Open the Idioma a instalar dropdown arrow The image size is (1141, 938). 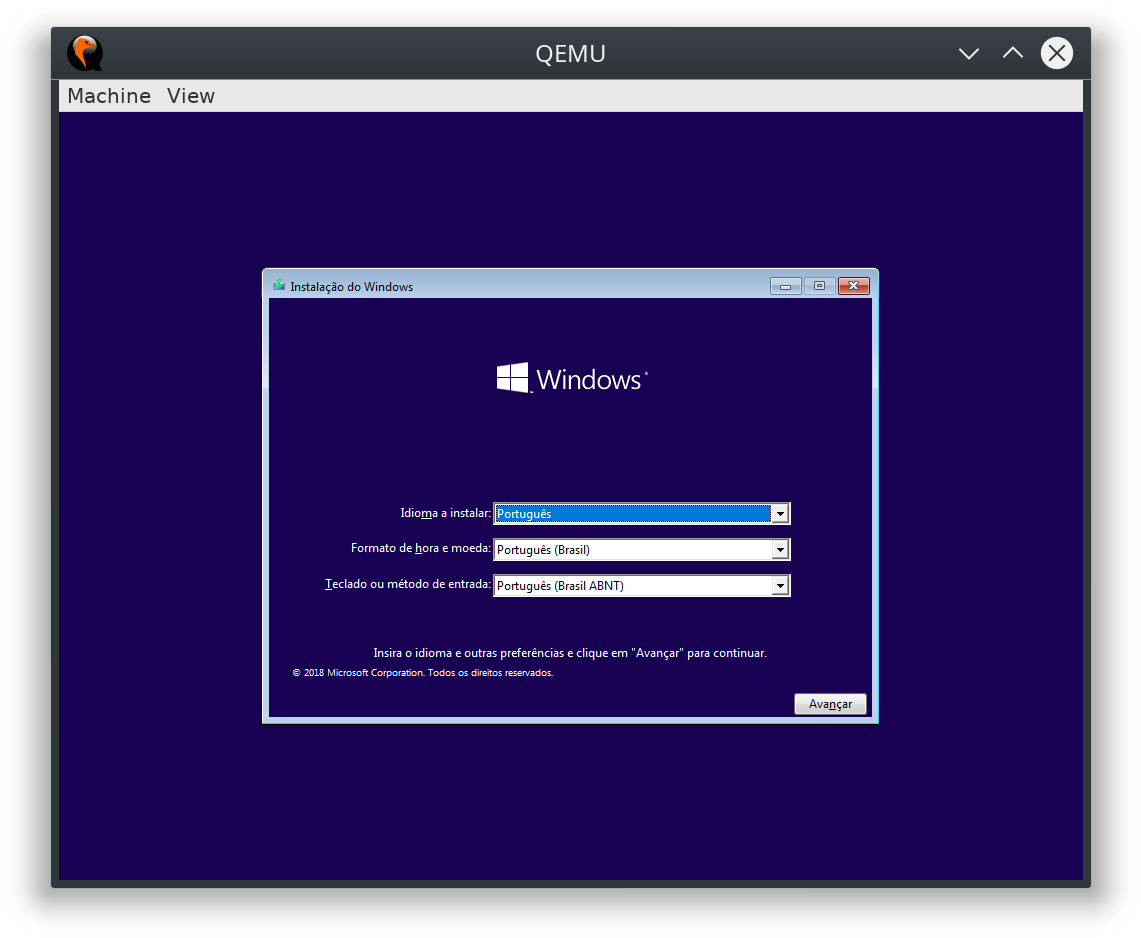click(x=780, y=514)
